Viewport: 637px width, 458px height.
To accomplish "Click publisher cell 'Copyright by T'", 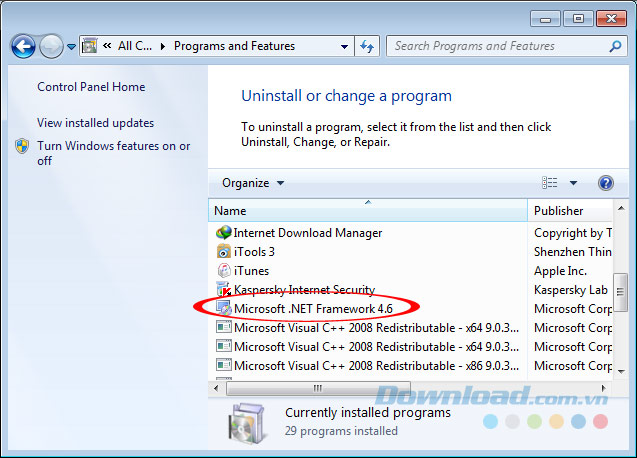I will pyautogui.click(x=573, y=233).
